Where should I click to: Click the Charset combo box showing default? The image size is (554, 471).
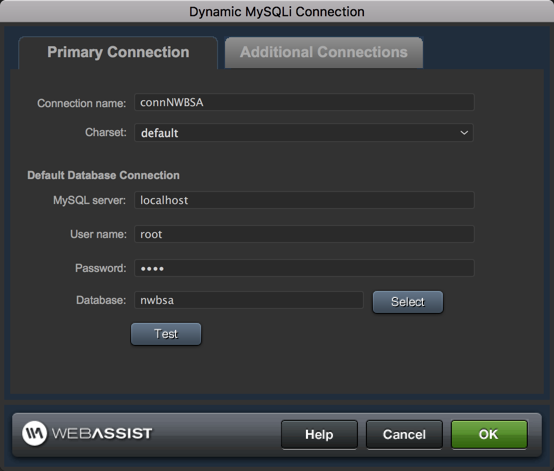(x=304, y=133)
